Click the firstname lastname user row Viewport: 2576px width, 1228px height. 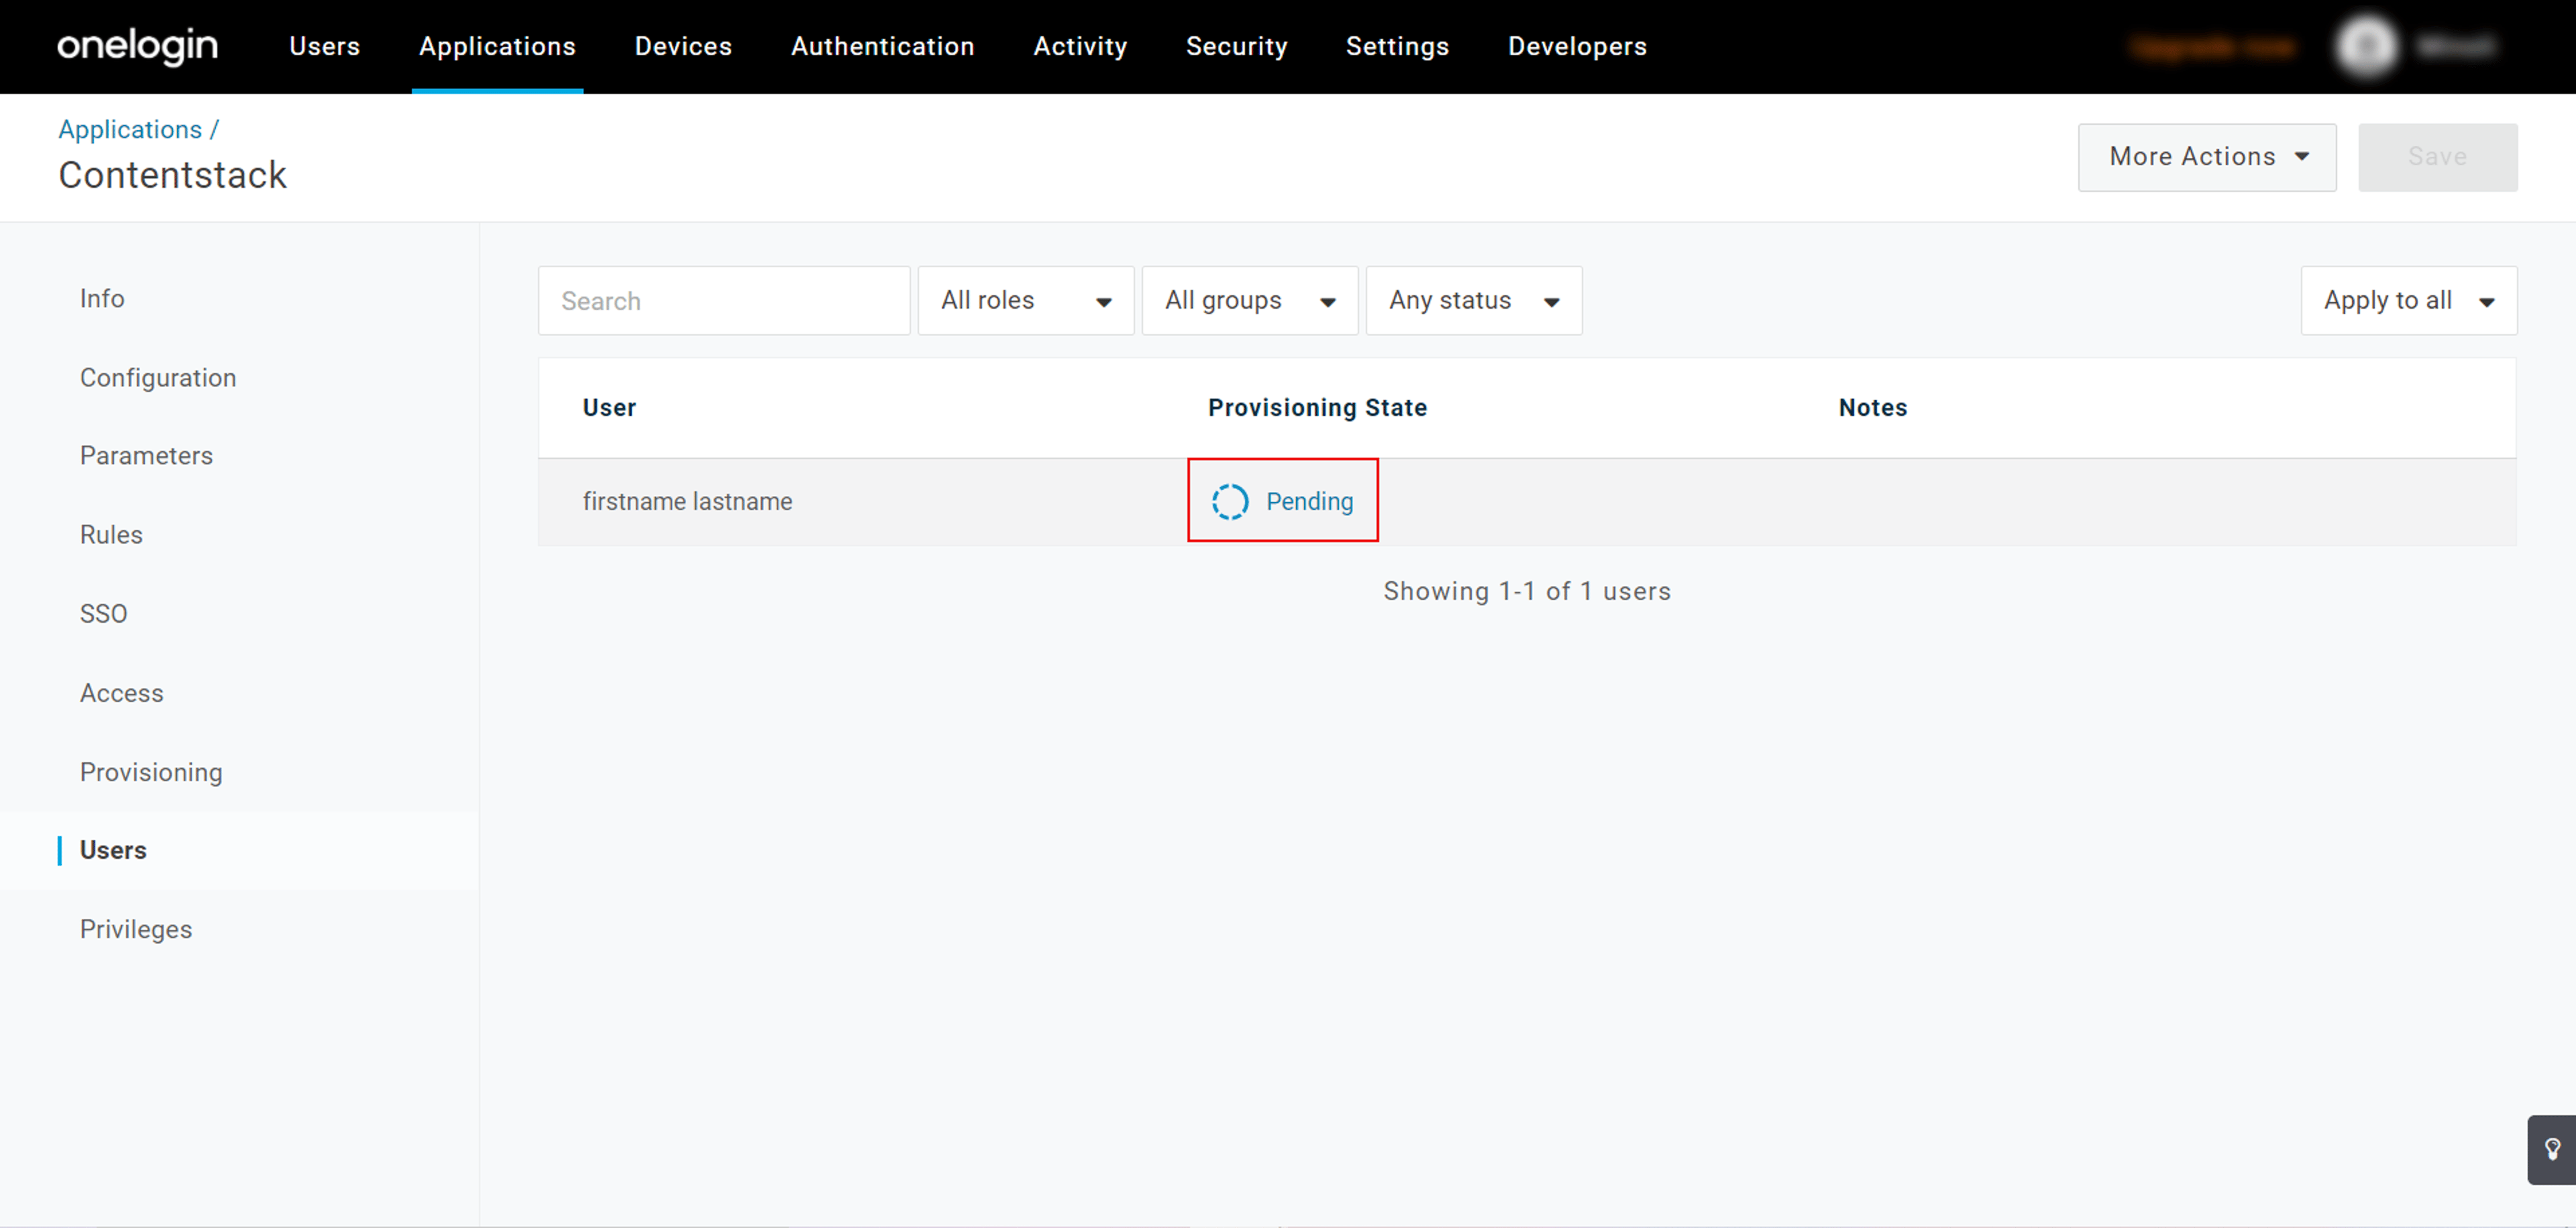[x=1527, y=501]
